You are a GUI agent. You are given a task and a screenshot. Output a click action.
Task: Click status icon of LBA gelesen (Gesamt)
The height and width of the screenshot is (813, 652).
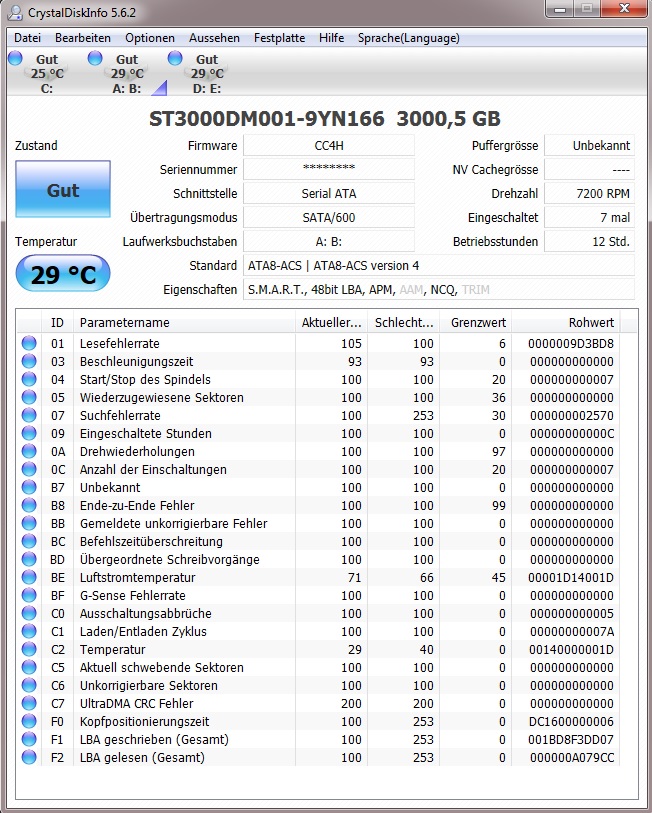click(x=29, y=757)
